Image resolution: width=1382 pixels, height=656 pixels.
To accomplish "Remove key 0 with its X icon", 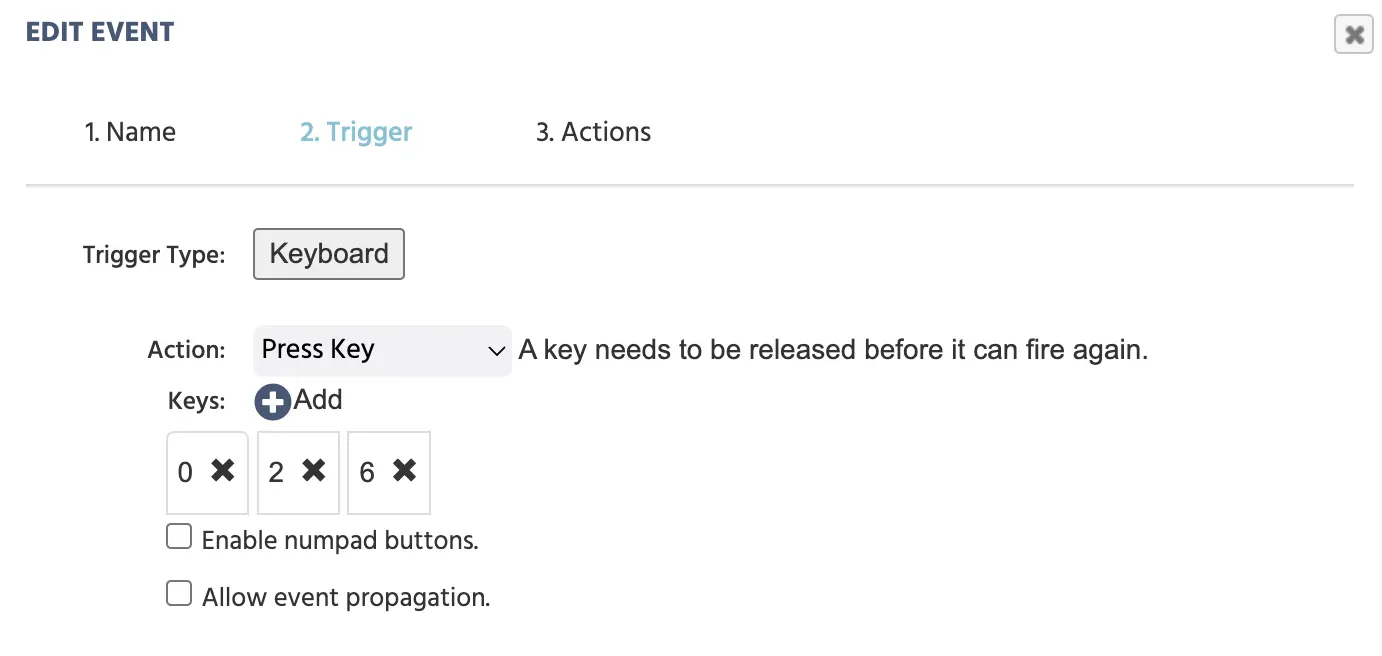I will point(223,470).
